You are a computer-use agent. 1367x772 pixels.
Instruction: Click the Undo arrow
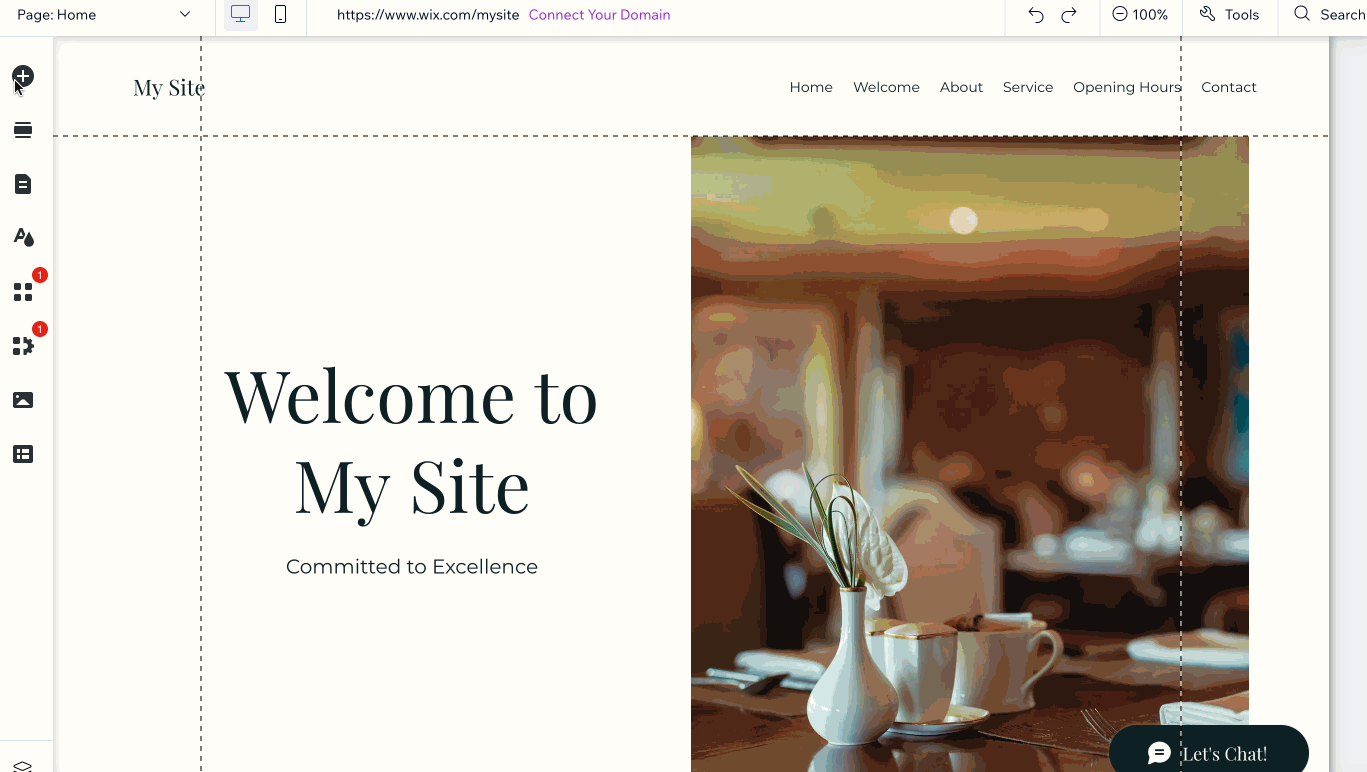(x=1036, y=15)
